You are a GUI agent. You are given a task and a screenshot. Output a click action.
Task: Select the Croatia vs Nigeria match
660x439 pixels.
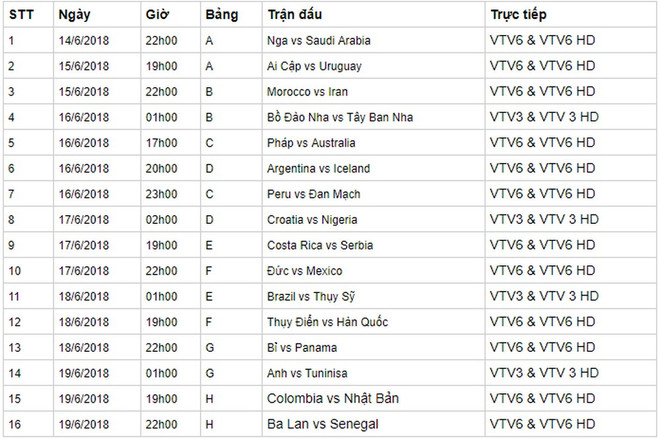click(x=314, y=220)
